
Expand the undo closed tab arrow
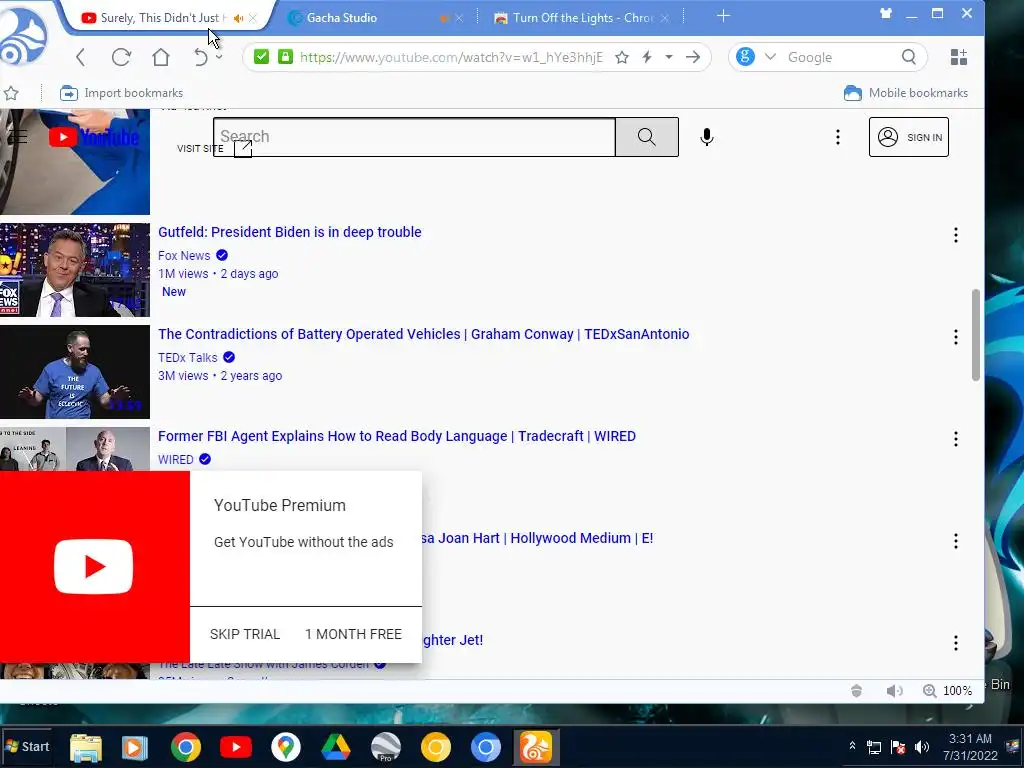219,57
